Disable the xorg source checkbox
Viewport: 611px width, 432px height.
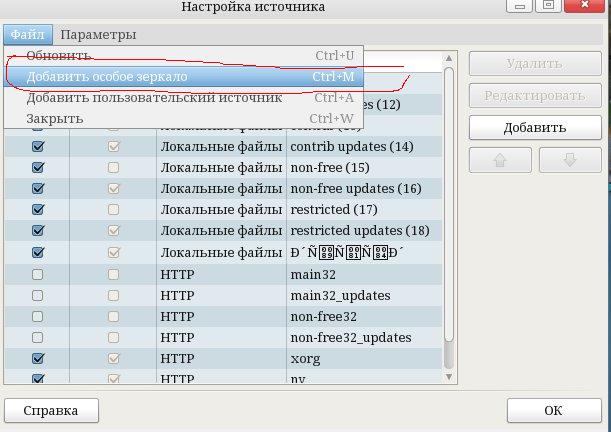point(38,358)
